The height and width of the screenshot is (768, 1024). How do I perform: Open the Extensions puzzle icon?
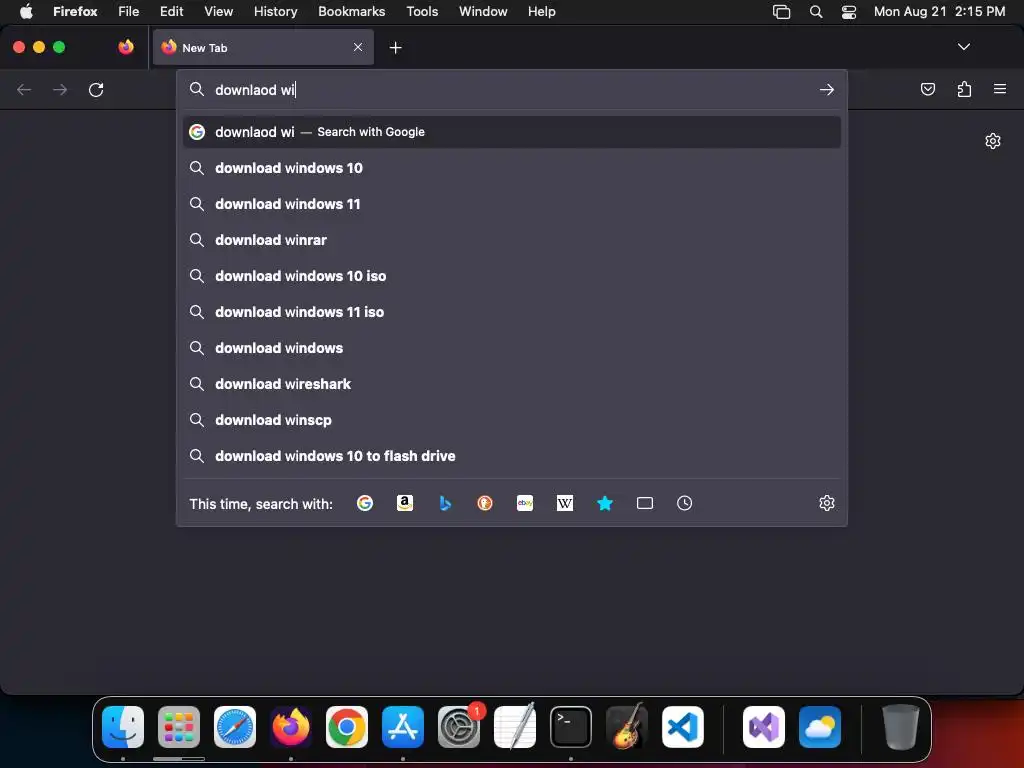[x=964, y=89]
